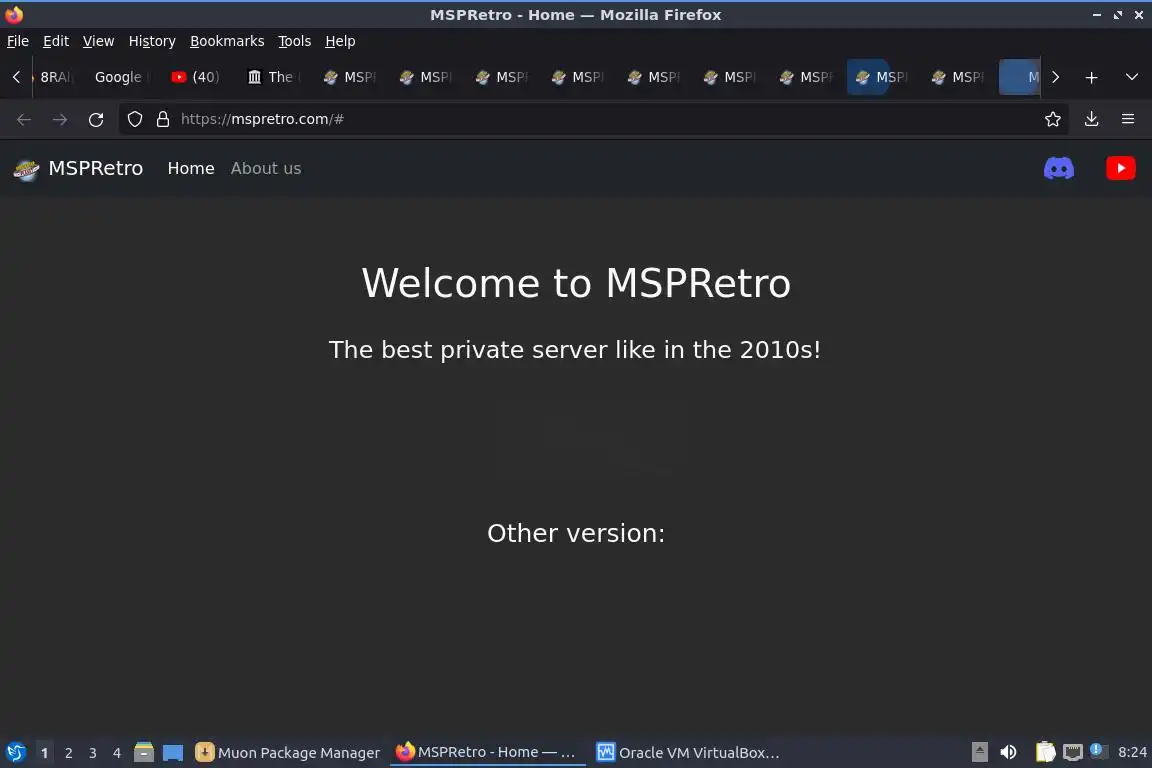Go back to previous page

[x=24, y=119]
